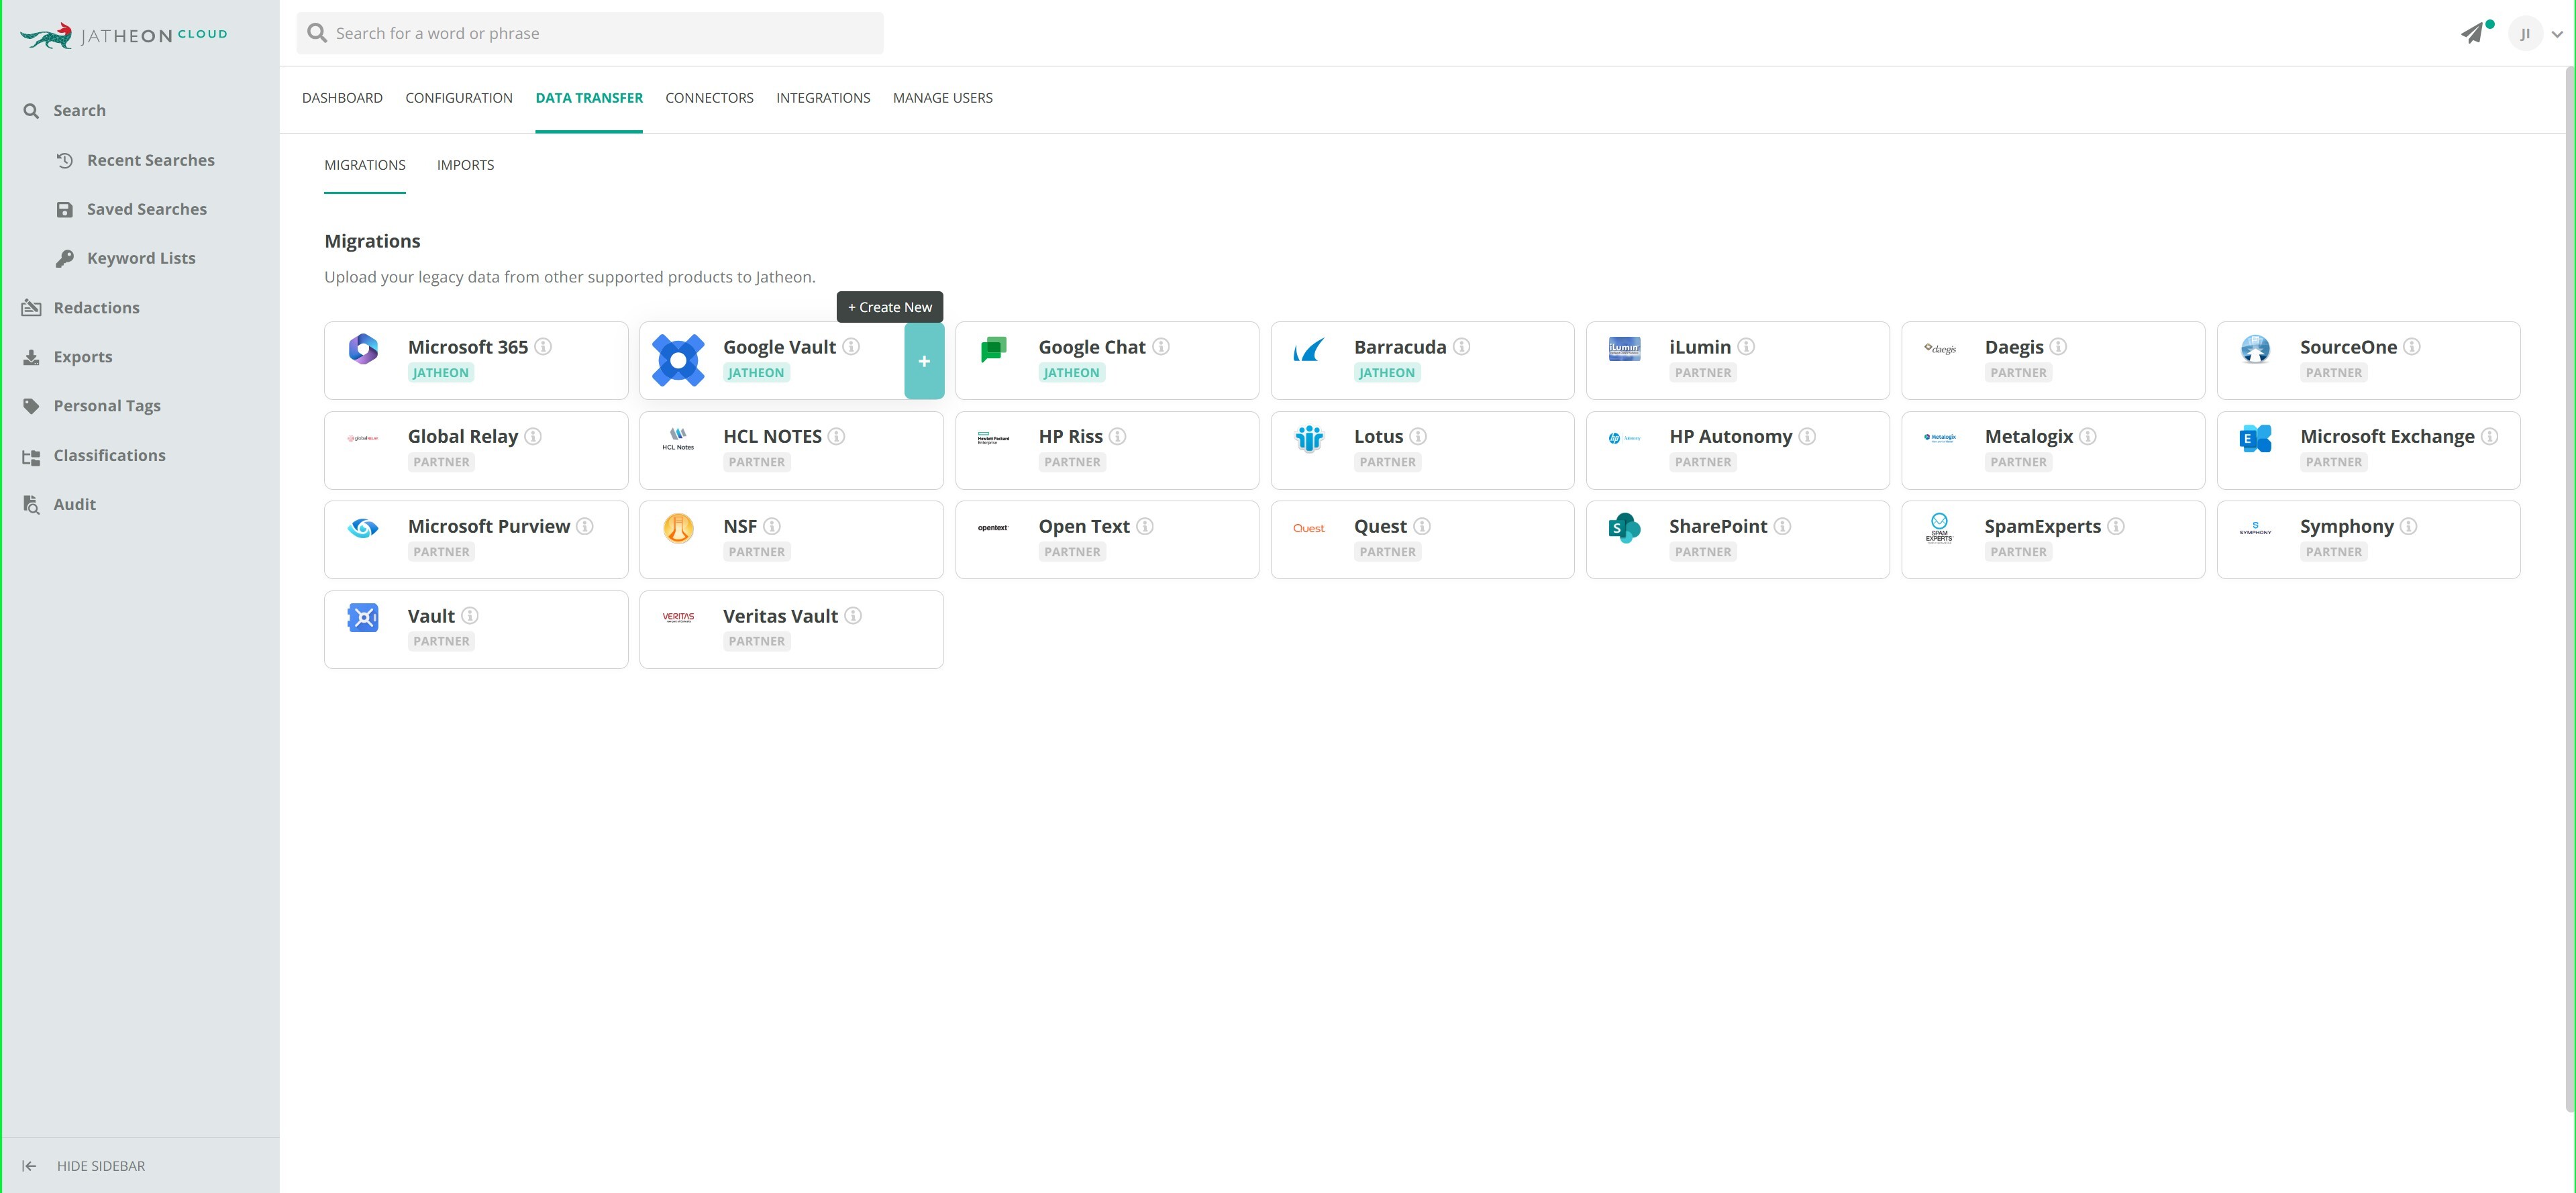This screenshot has height=1193, width=2576.
Task: Click info icon next to Global Relay
Action: click(533, 436)
